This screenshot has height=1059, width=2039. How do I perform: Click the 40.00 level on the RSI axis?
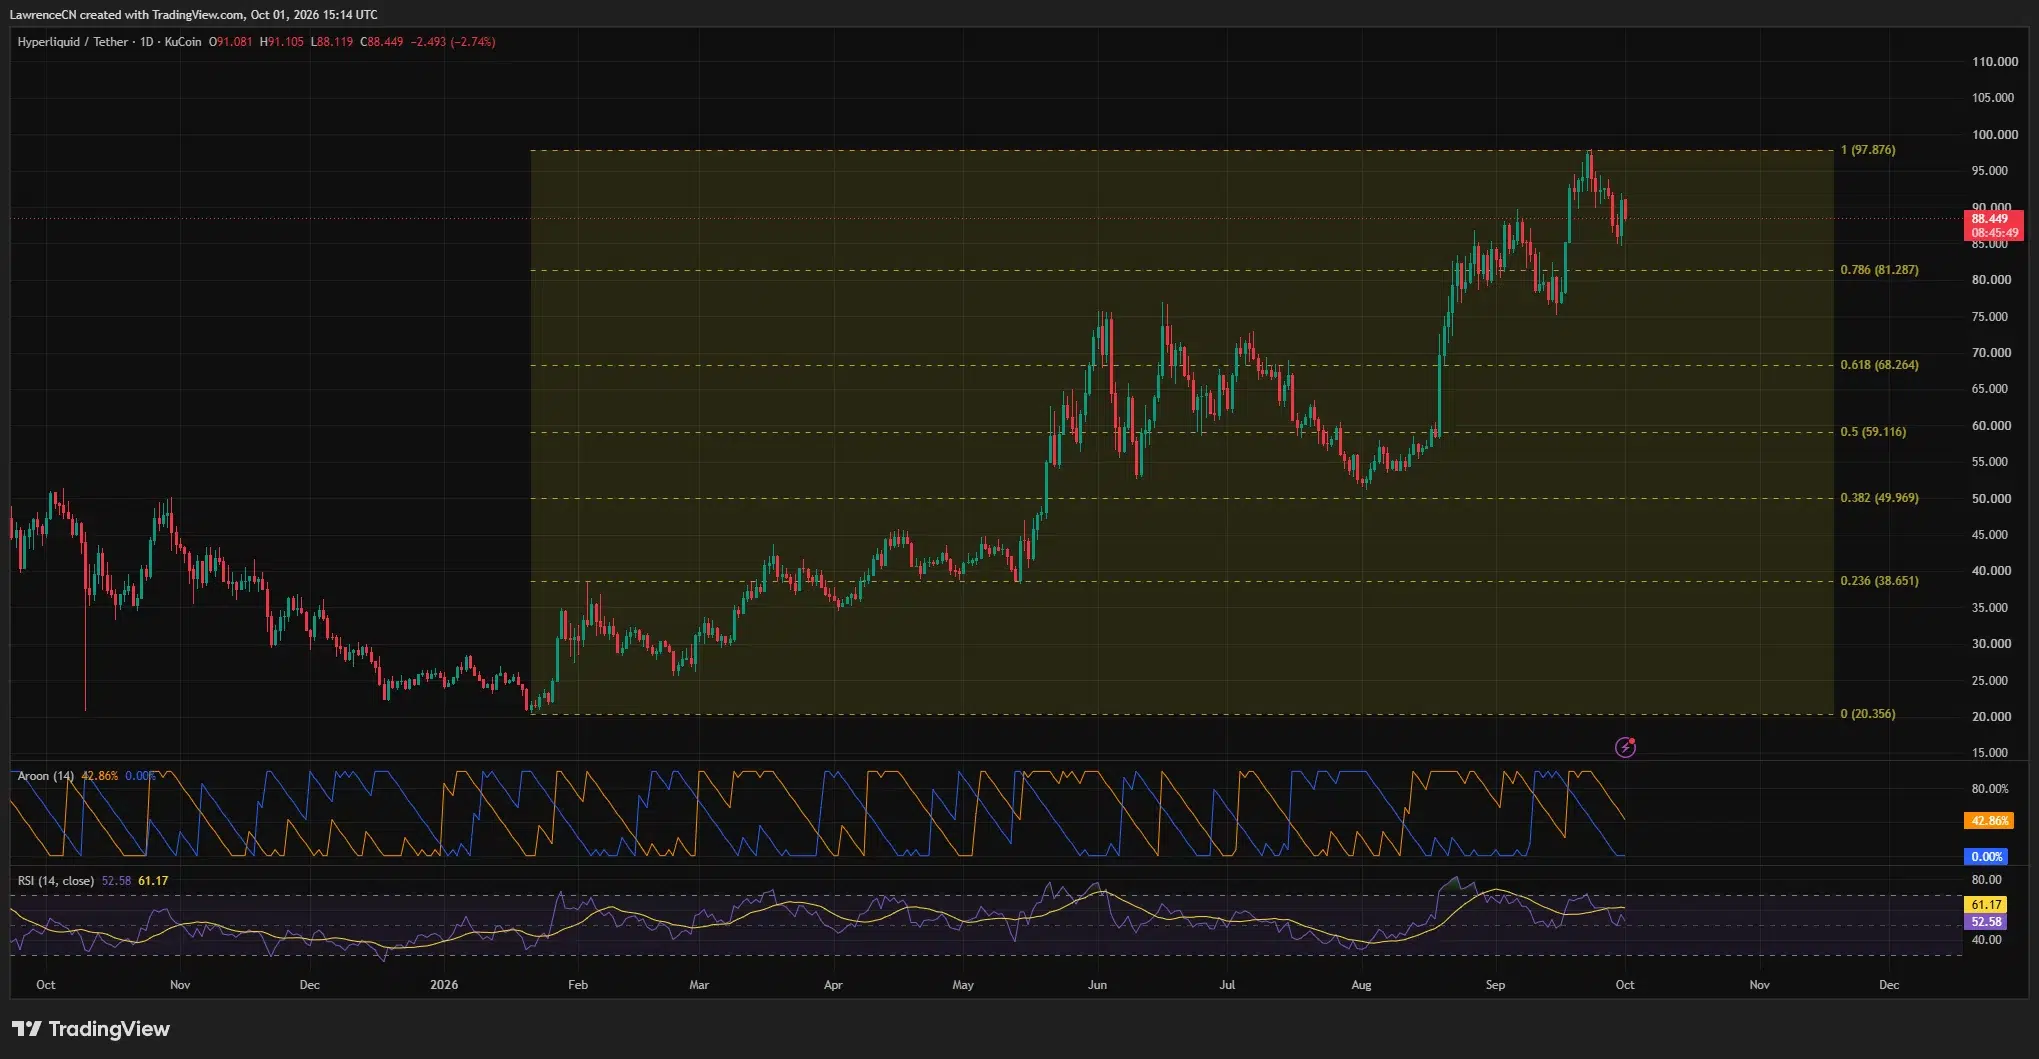pyautogui.click(x=1987, y=940)
